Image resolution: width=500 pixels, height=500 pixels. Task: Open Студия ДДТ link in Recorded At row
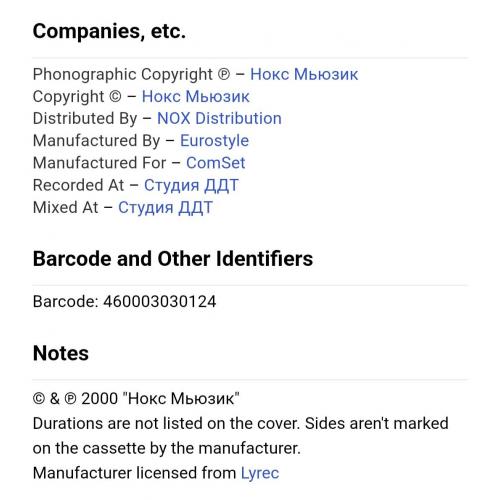[191, 185]
